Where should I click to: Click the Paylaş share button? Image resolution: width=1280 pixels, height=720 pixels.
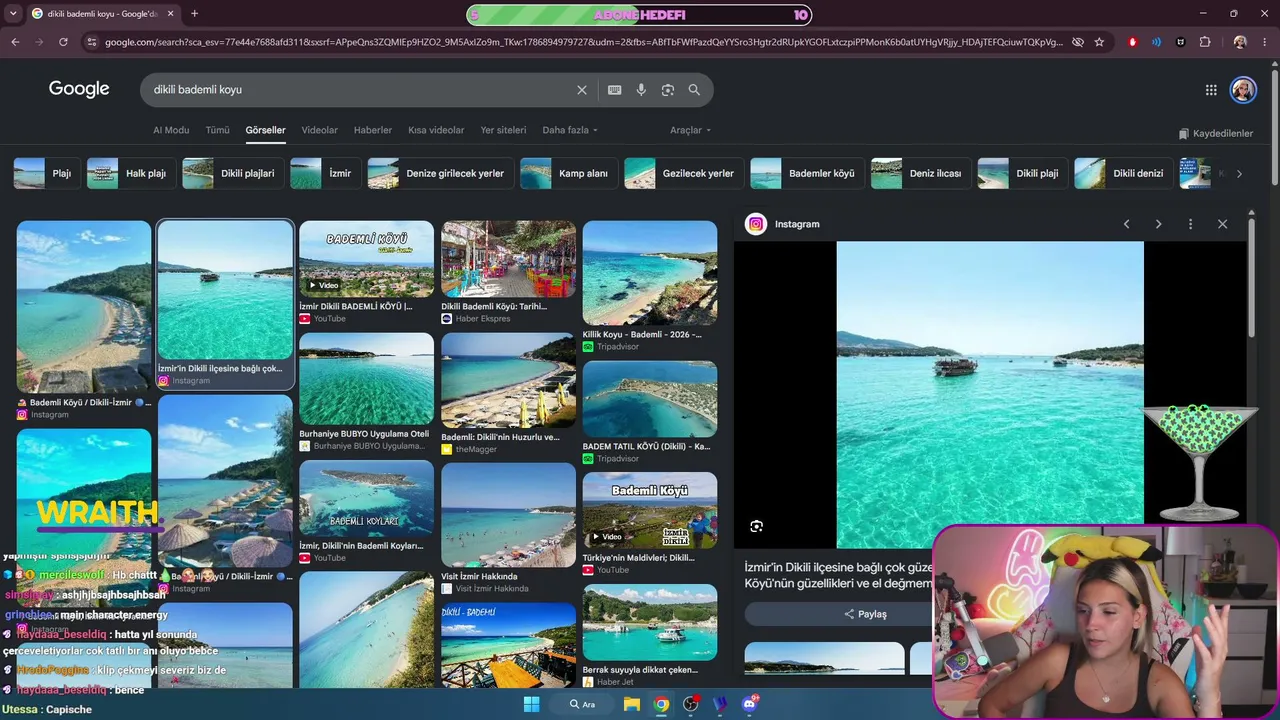click(x=865, y=614)
